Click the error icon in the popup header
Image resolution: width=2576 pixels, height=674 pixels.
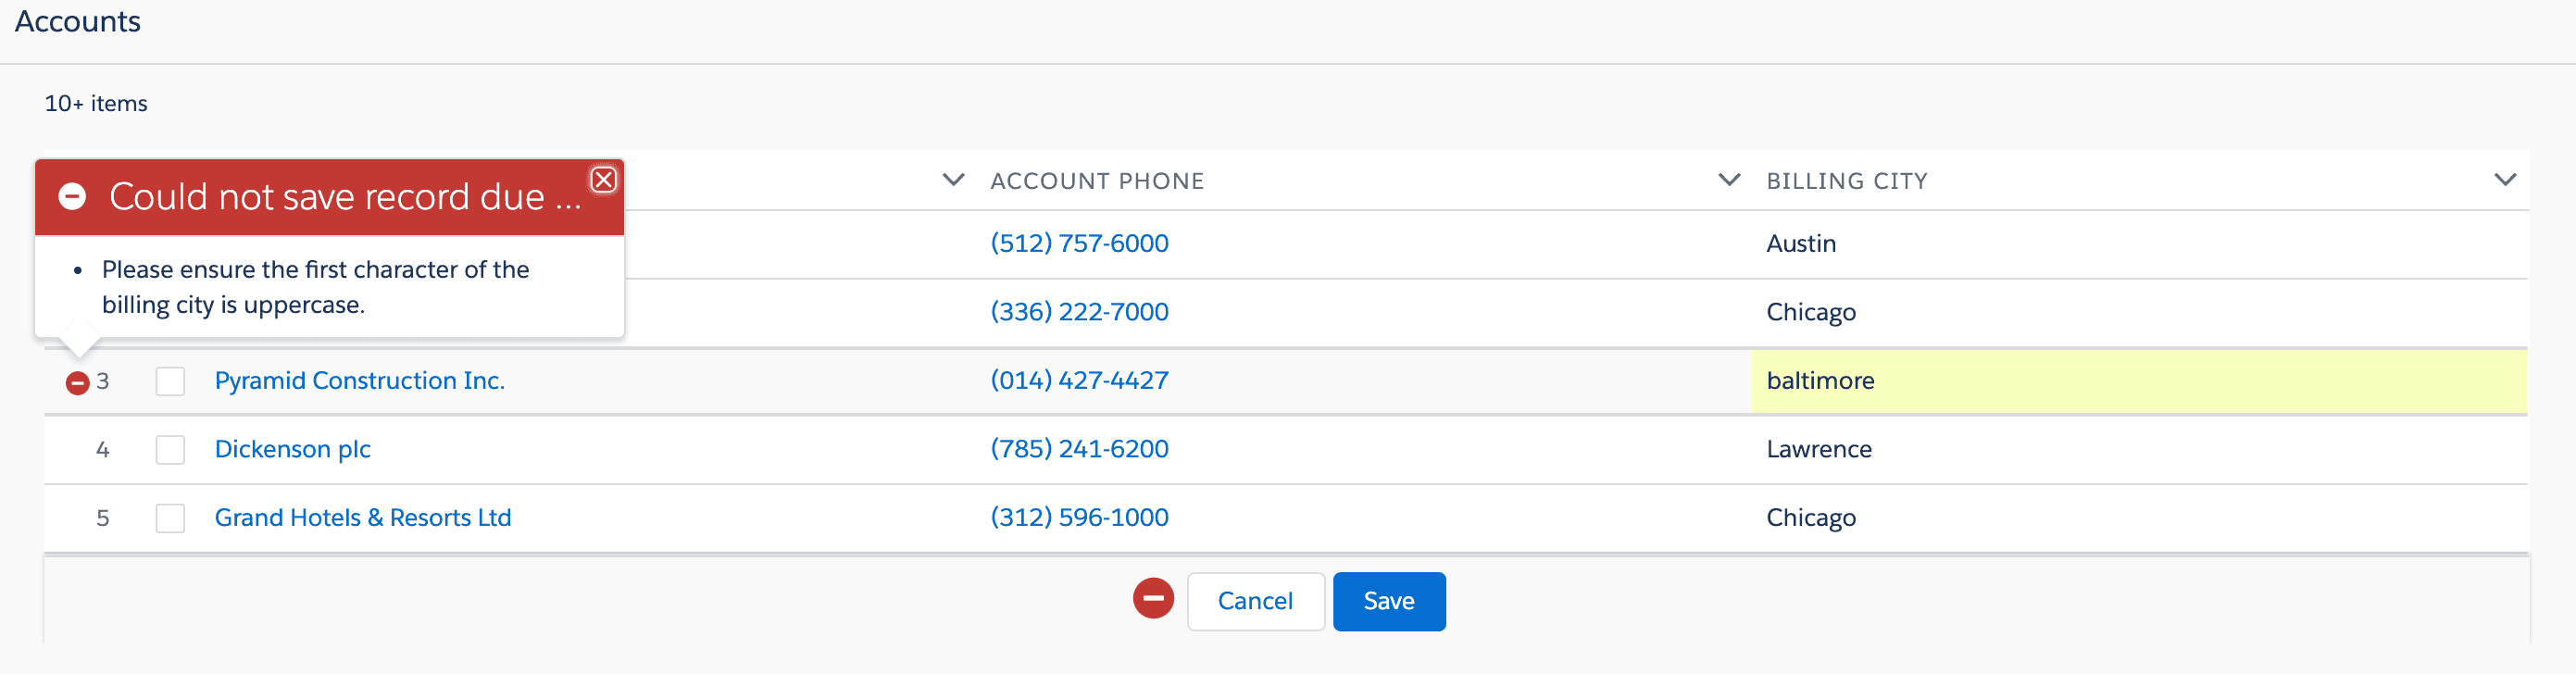coord(72,197)
